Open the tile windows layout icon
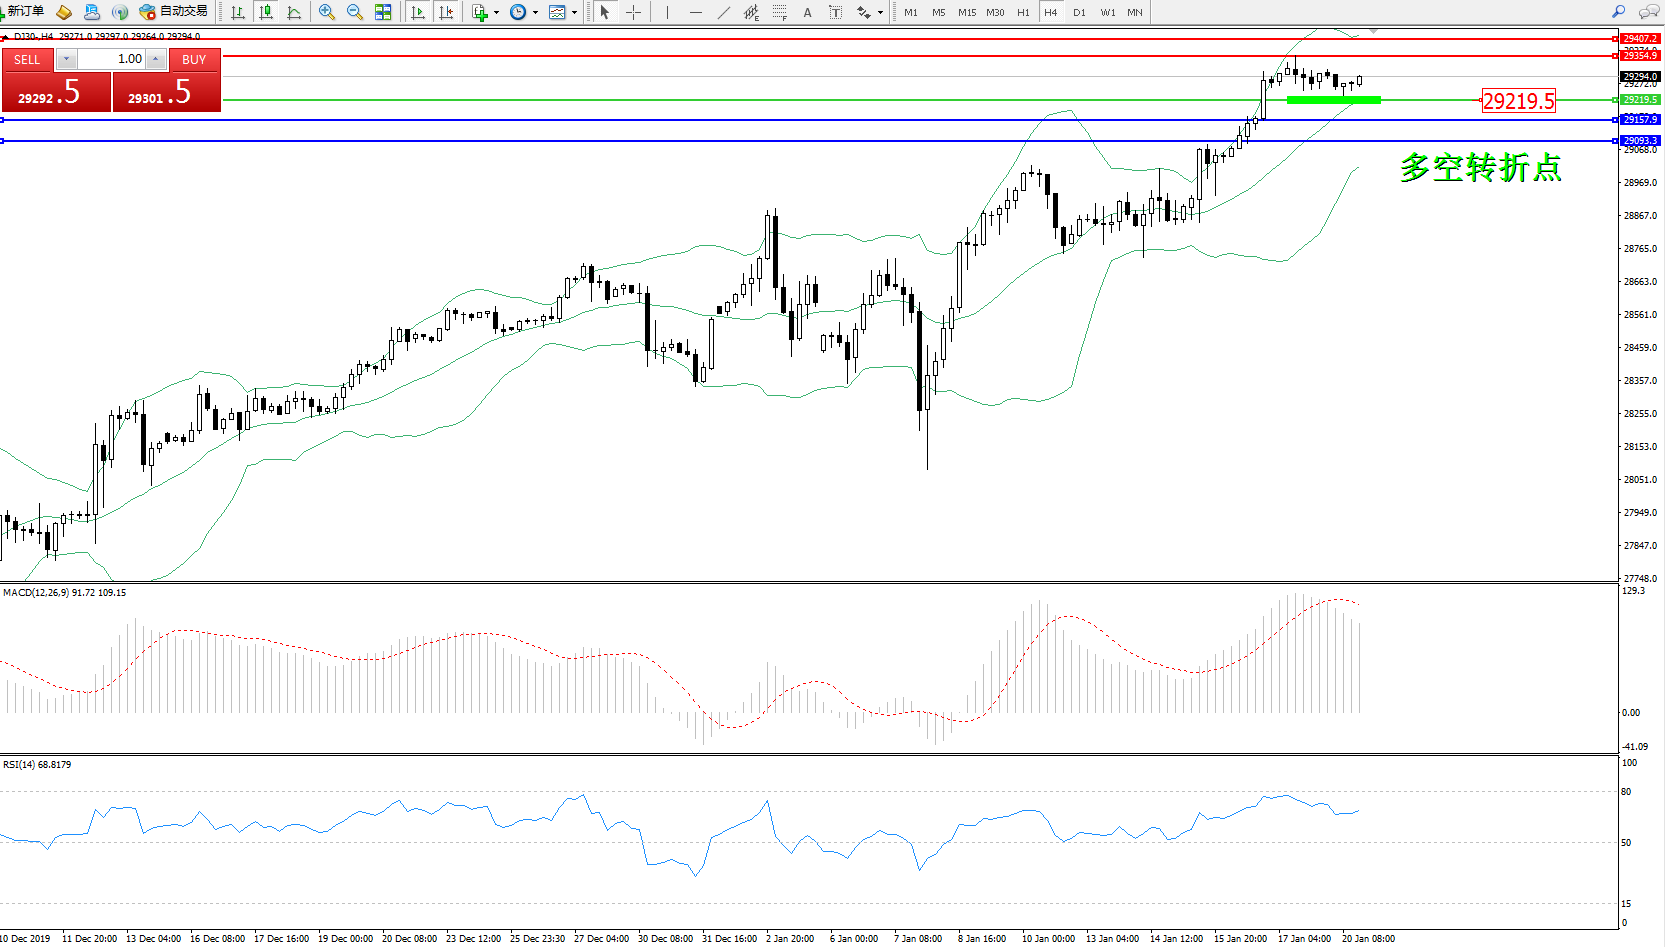1665x947 pixels. pyautogui.click(x=383, y=12)
